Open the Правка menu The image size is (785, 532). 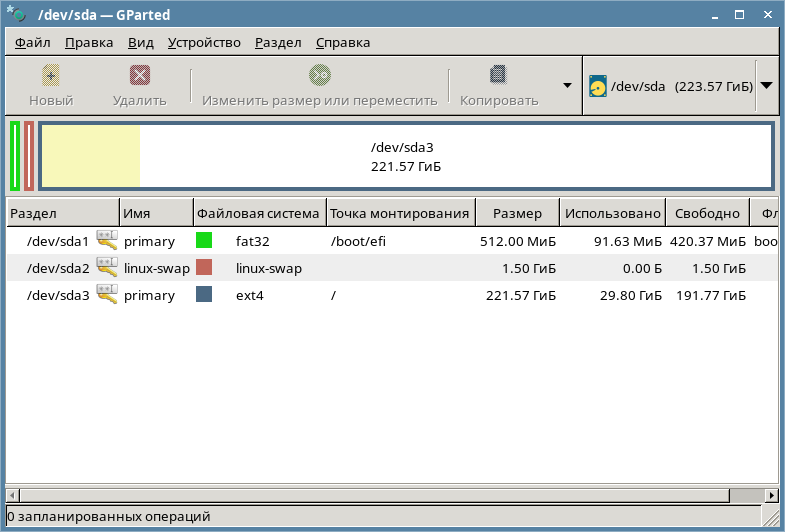[89, 43]
